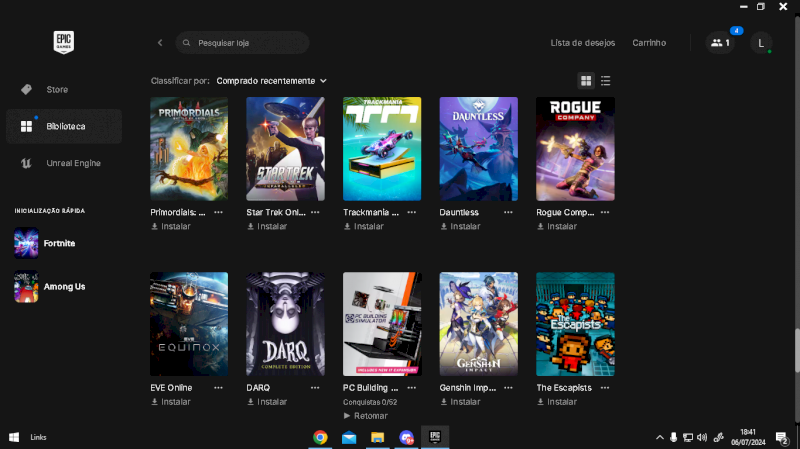Screen dimensions: 800x449
Task: Open the Windows notification center
Action: pos(782,437)
